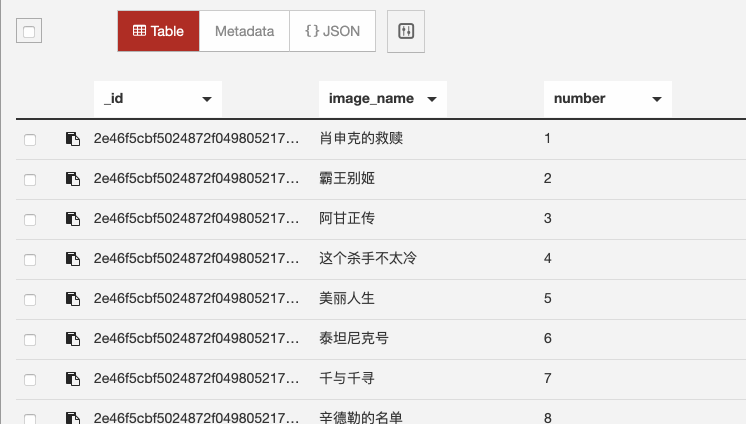Check the row for 阿甘正传
This screenshot has width=746, height=424.
pos(30,220)
